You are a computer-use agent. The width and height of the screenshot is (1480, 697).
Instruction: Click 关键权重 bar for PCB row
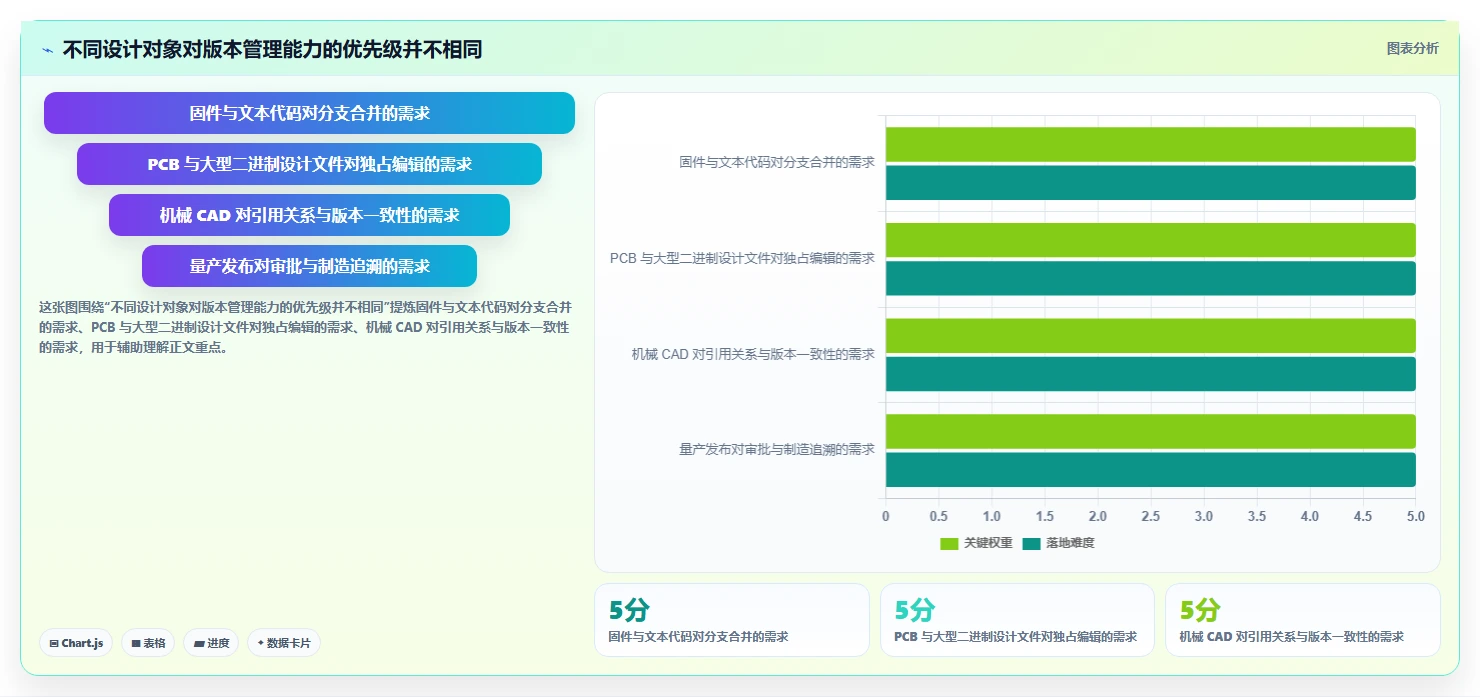click(x=1150, y=240)
